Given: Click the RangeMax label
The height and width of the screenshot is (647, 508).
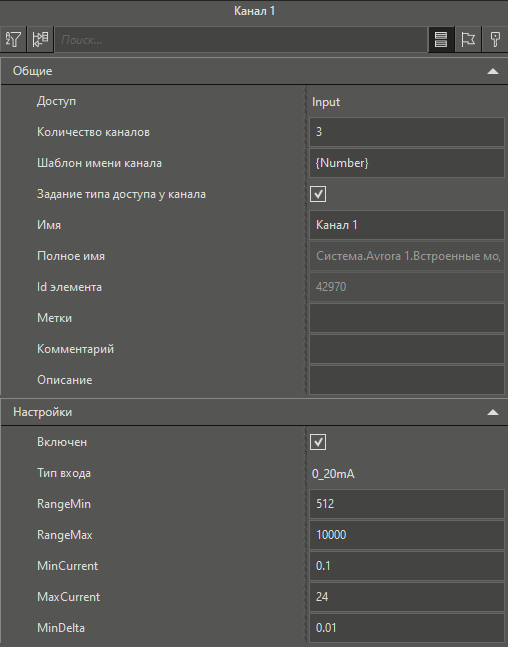Looking at the screenshot, I should tap(65, 535).
